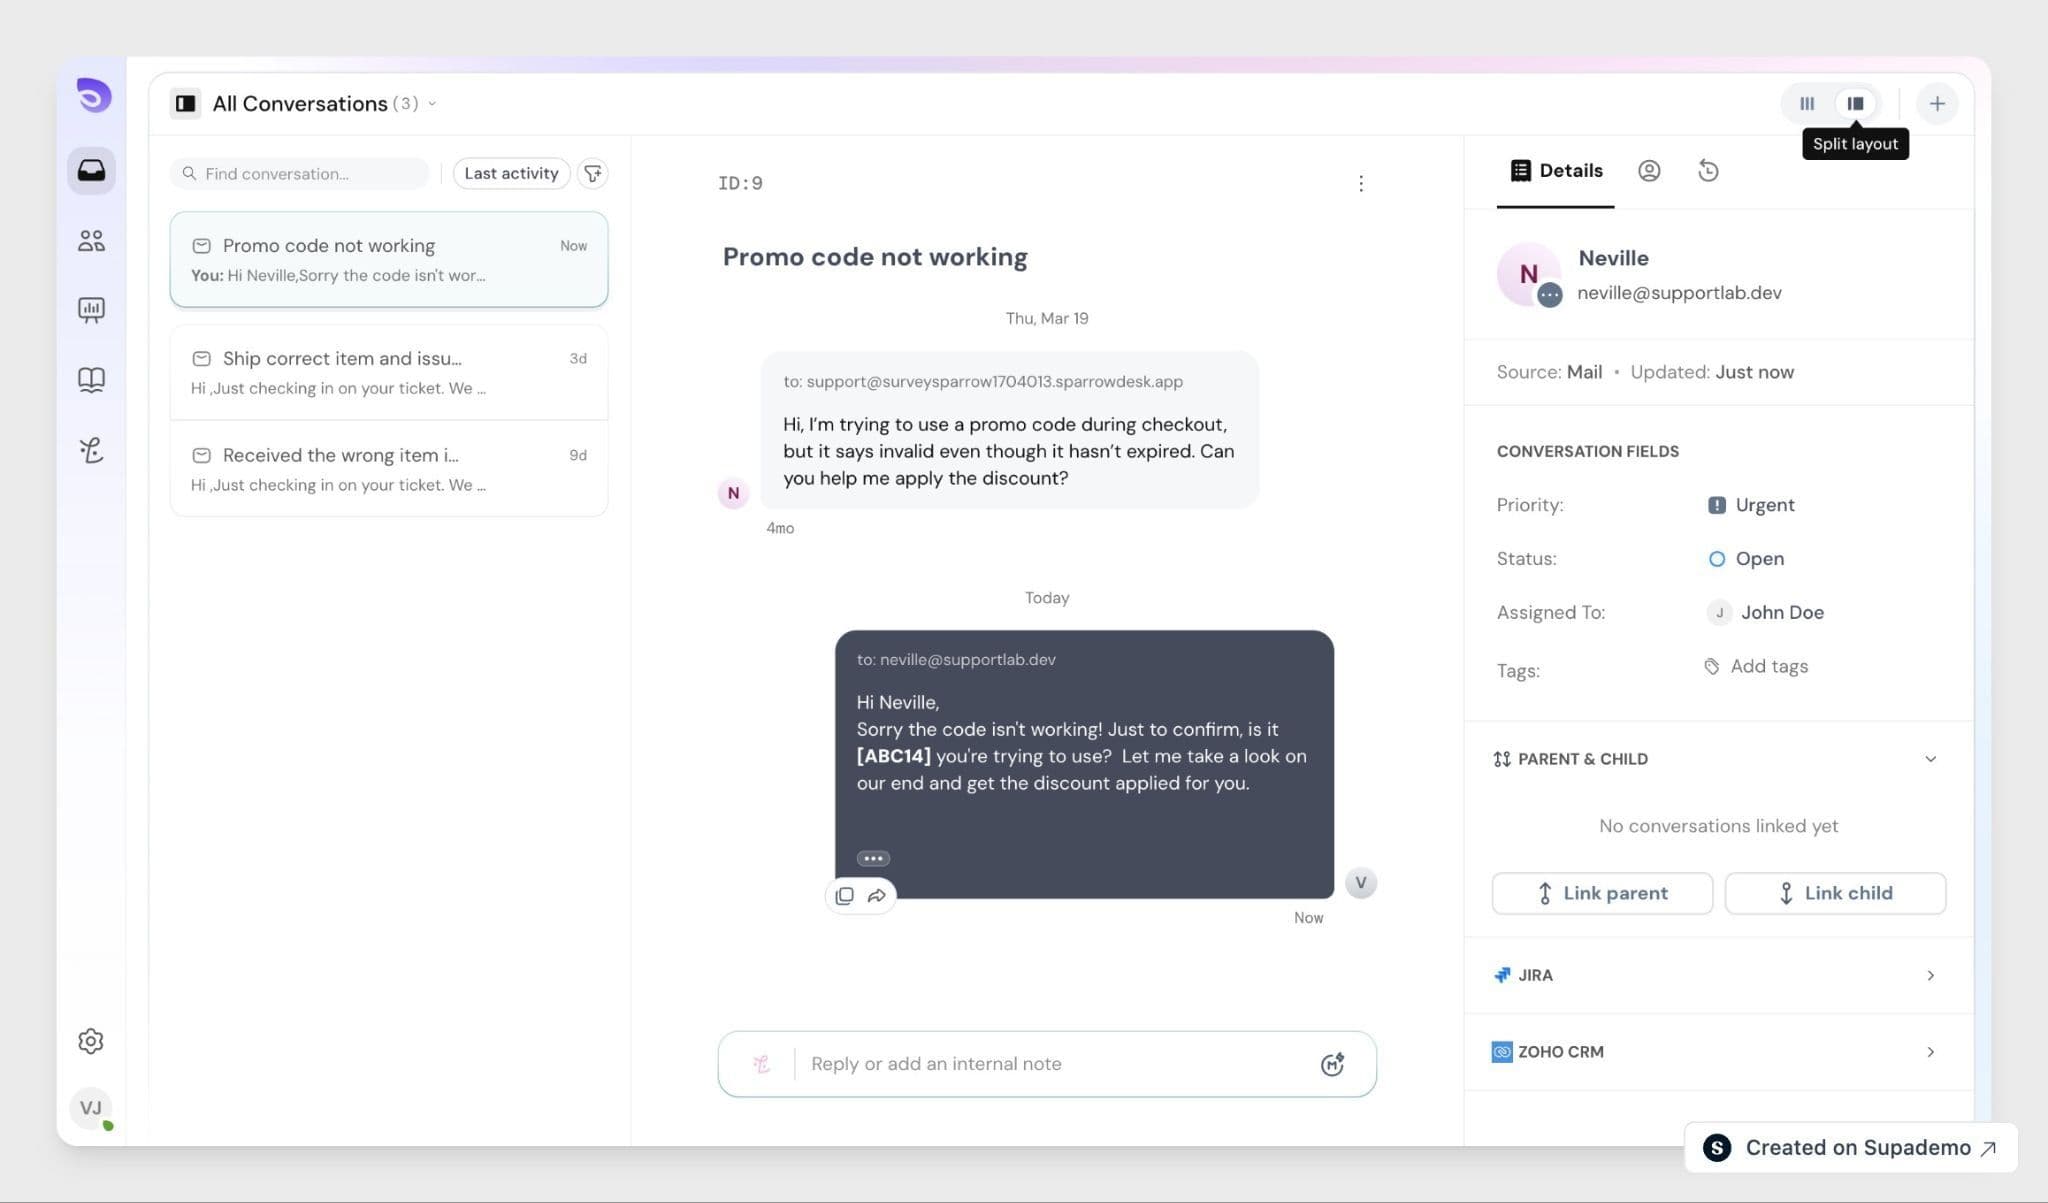Click the V agent avatar beside reply
Screen dimensions: 2048x1203
[x=1360, y=883]
